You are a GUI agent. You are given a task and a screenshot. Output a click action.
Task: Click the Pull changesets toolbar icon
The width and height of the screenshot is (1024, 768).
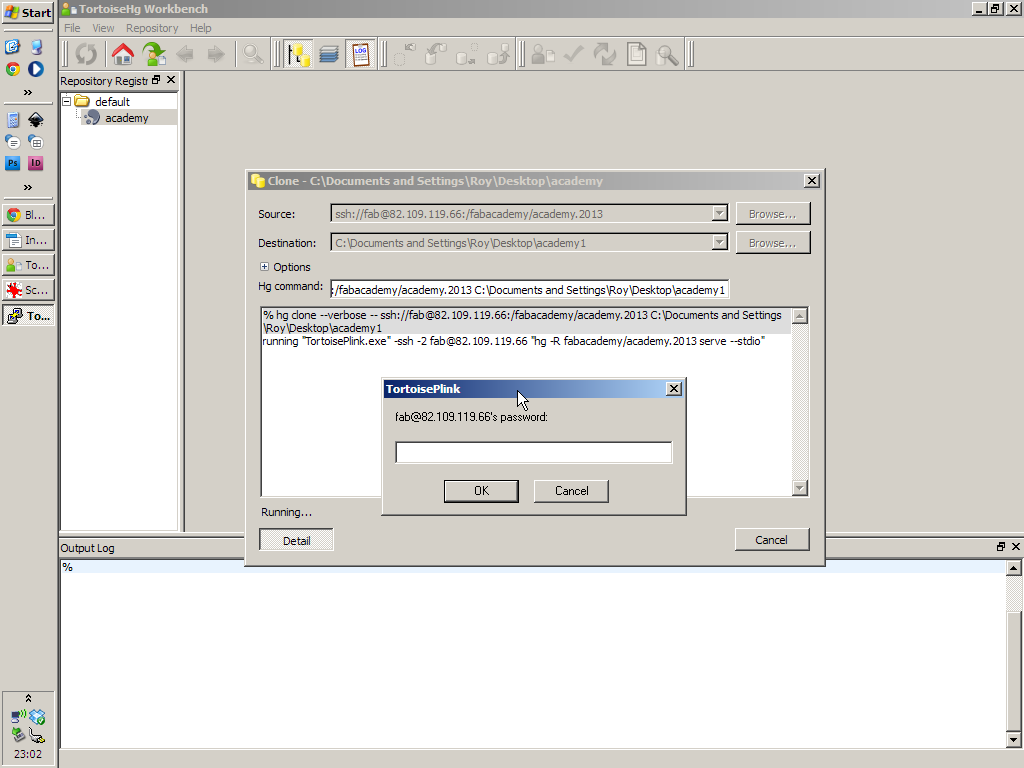pyautogui.click(x=436, y=54)
